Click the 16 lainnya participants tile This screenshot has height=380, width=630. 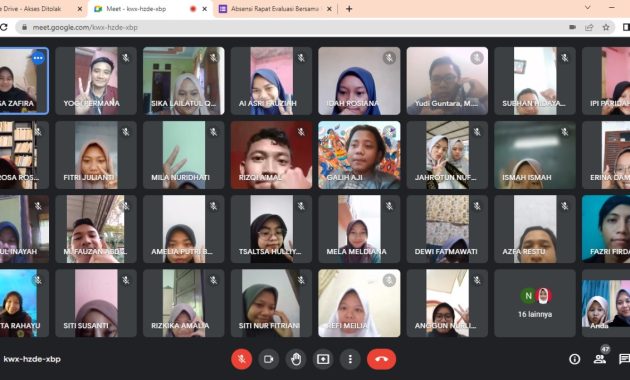click(x=535, y=303)
